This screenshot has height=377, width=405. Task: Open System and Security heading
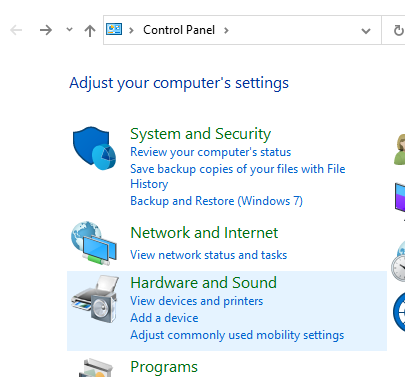coord(200,134)
